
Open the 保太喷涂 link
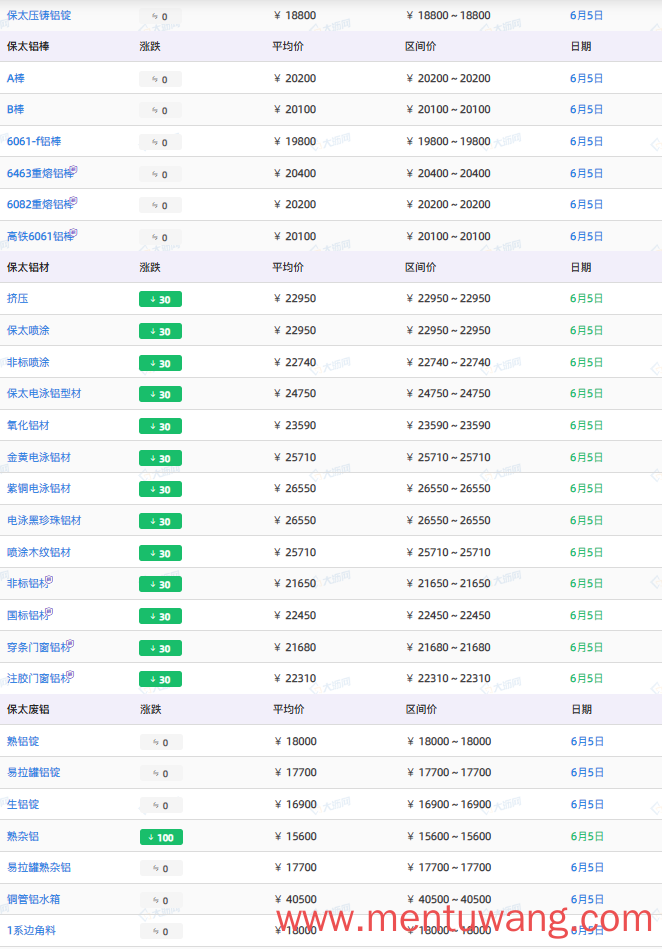pos(28,330)
